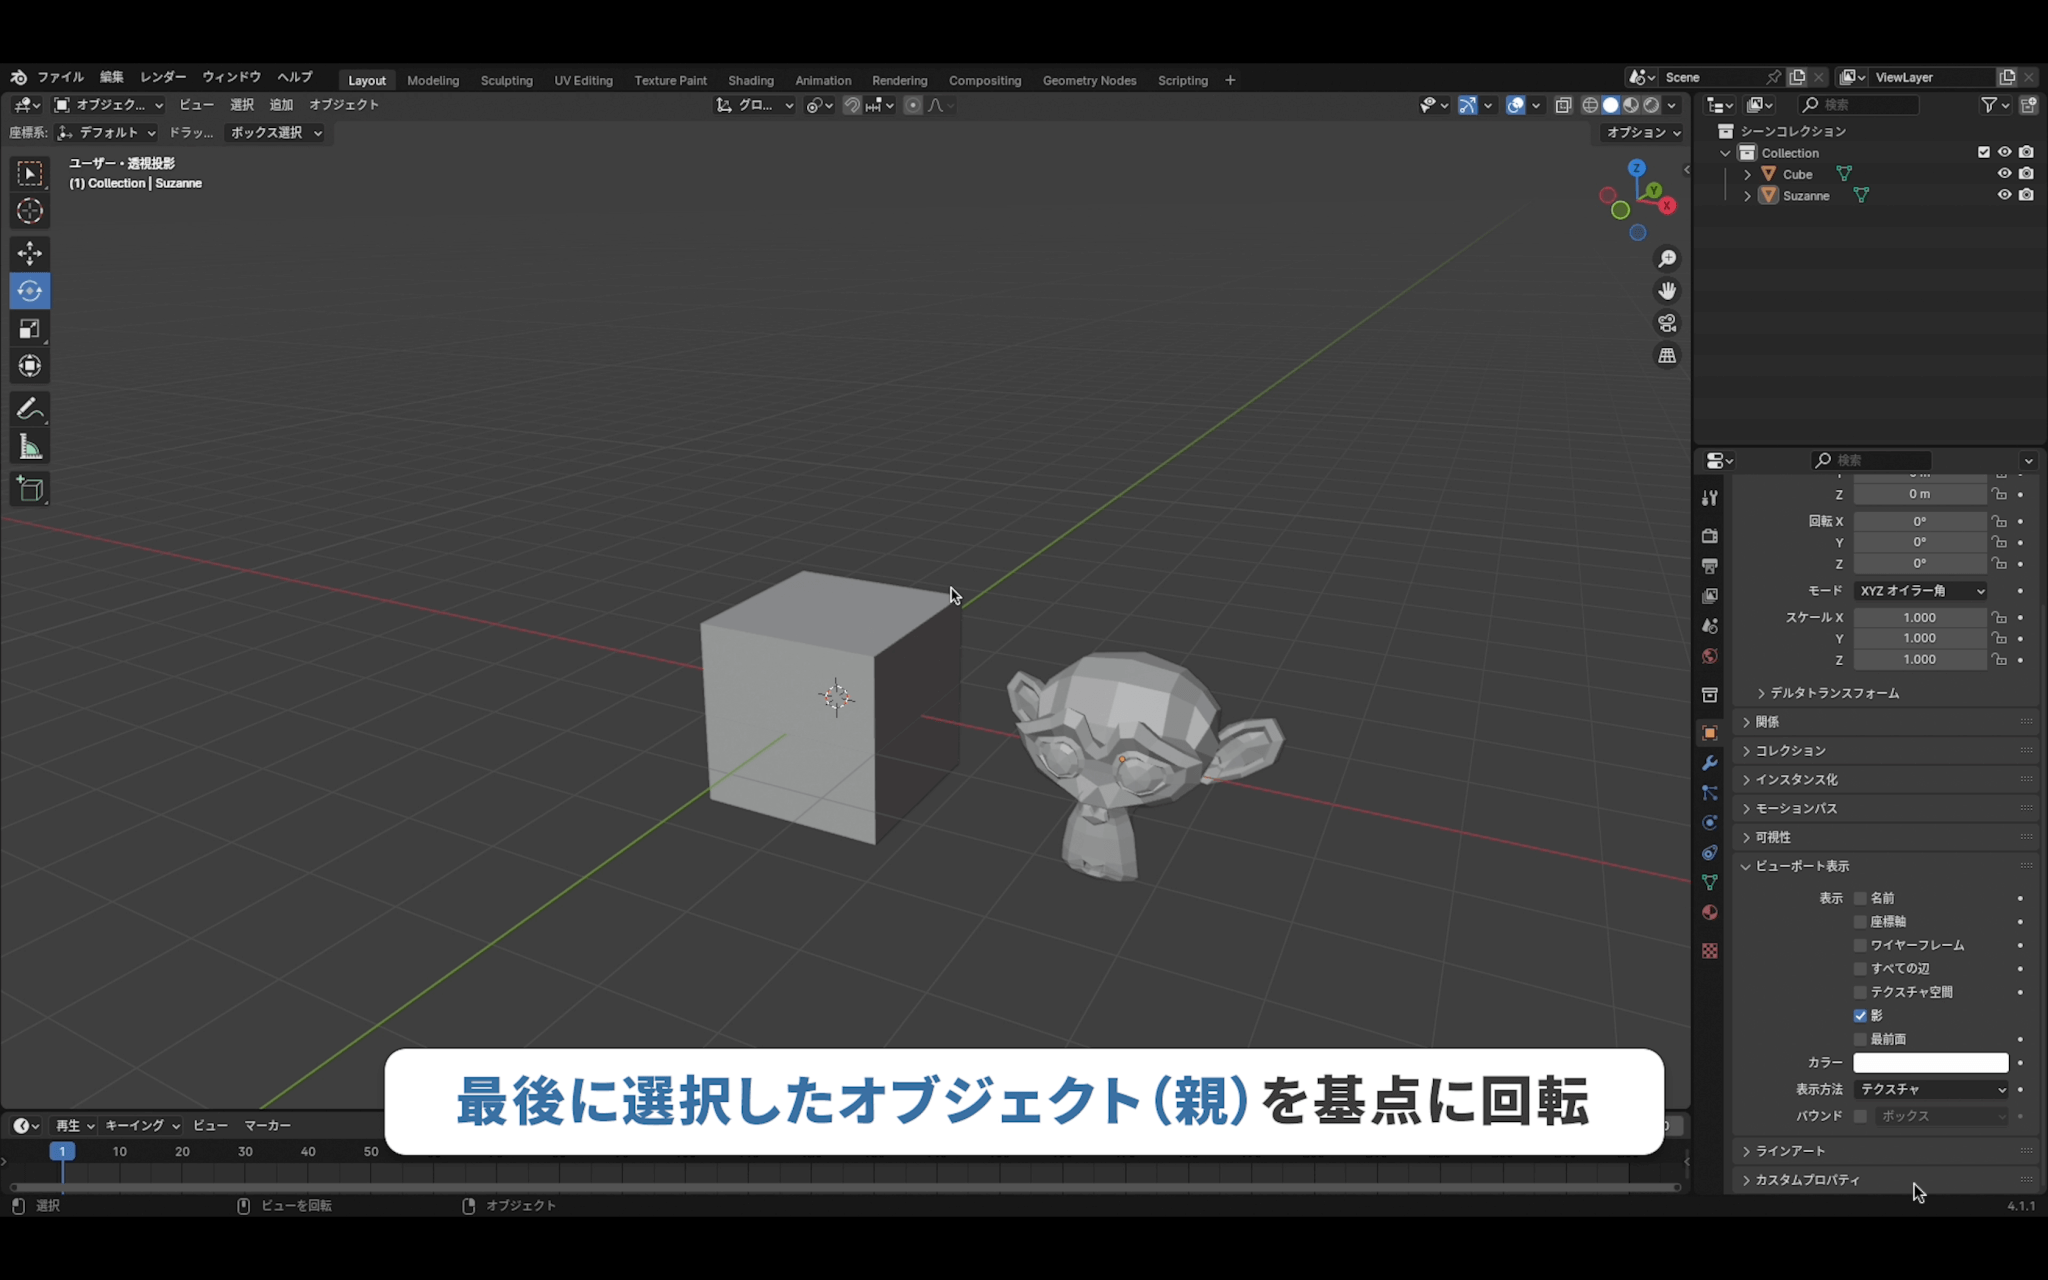Open the 編集 menu
The image size is (2048, 1280).
pyautogui.click(x=111, y=77)
